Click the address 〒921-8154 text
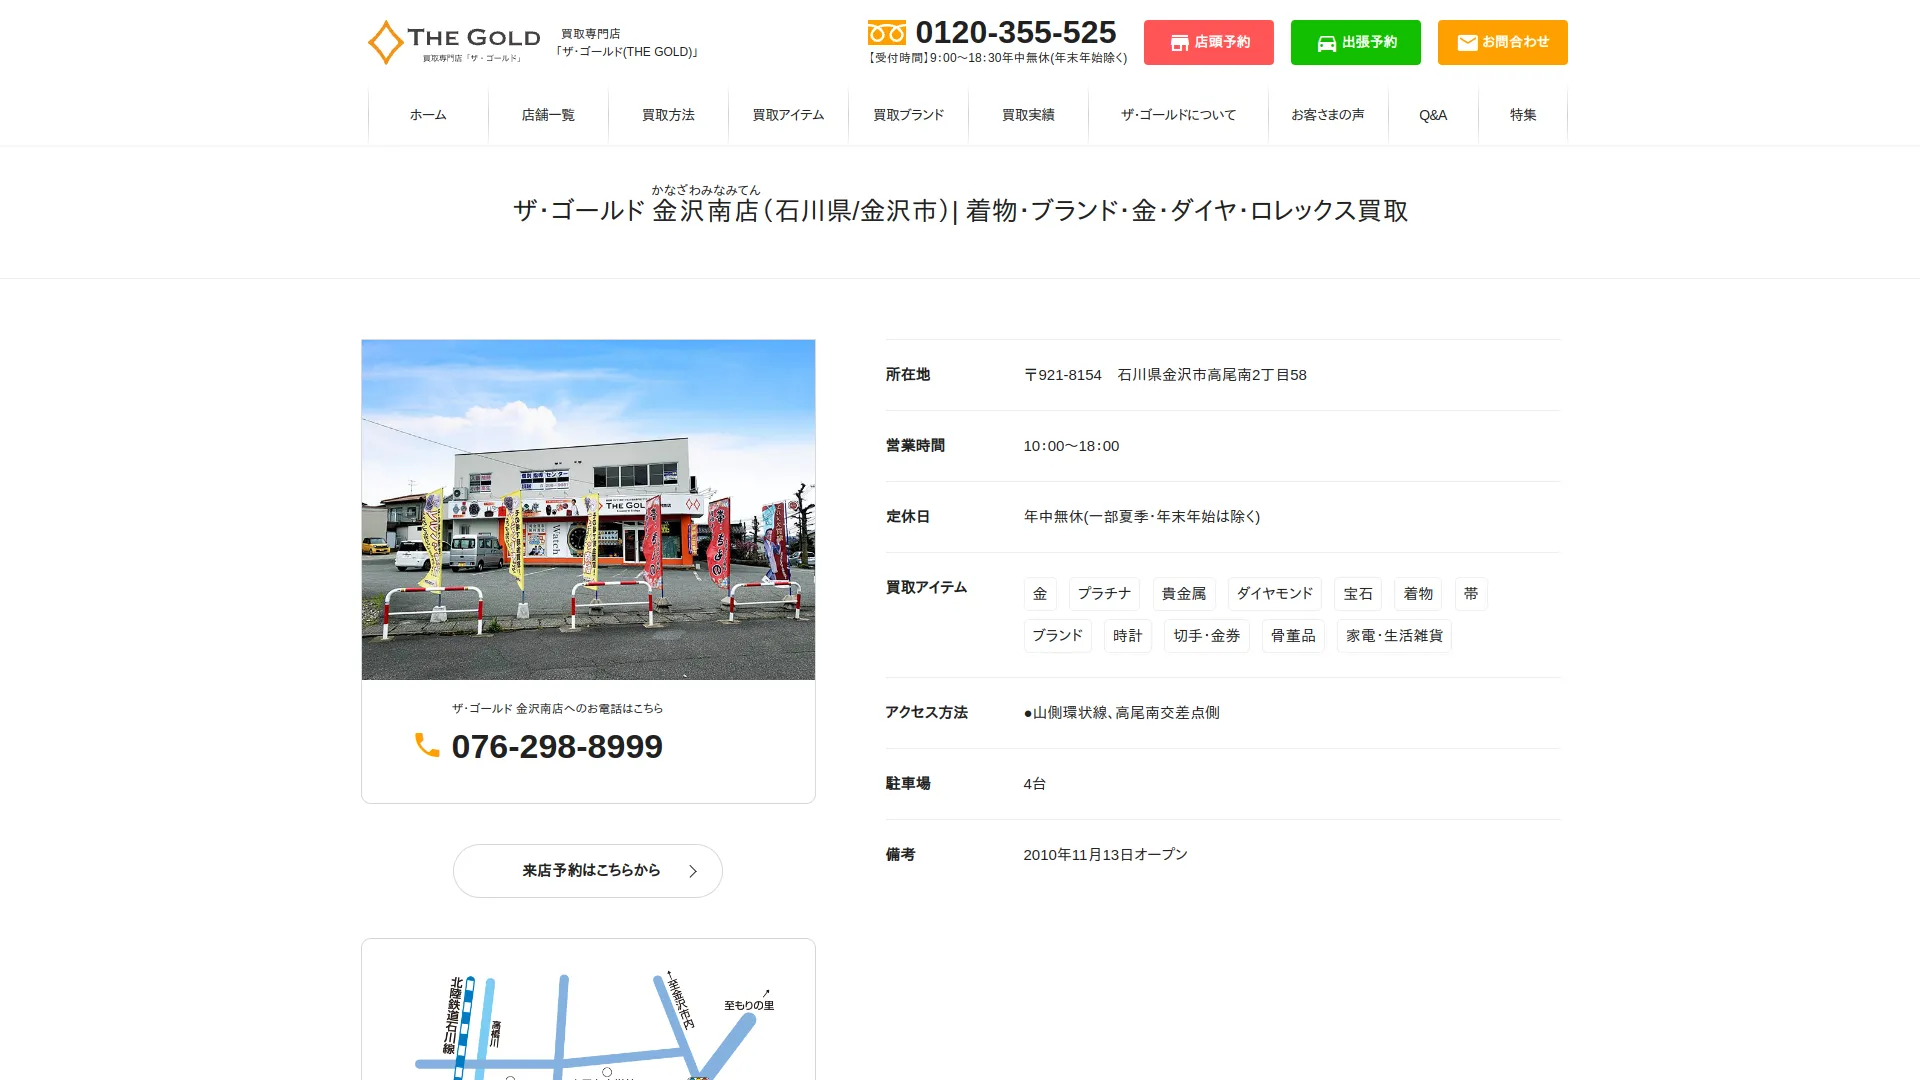 (1165, 375)
